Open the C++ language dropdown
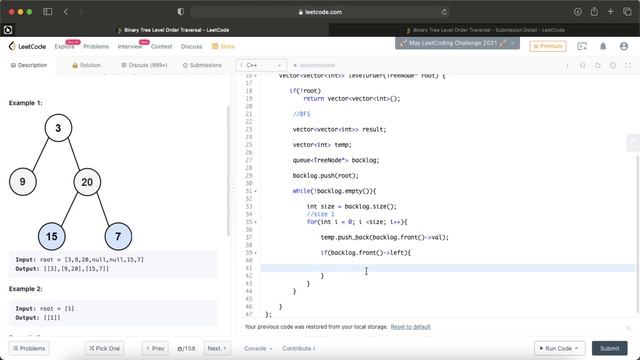Screen dimensions: 640x360 click(261, 65)
